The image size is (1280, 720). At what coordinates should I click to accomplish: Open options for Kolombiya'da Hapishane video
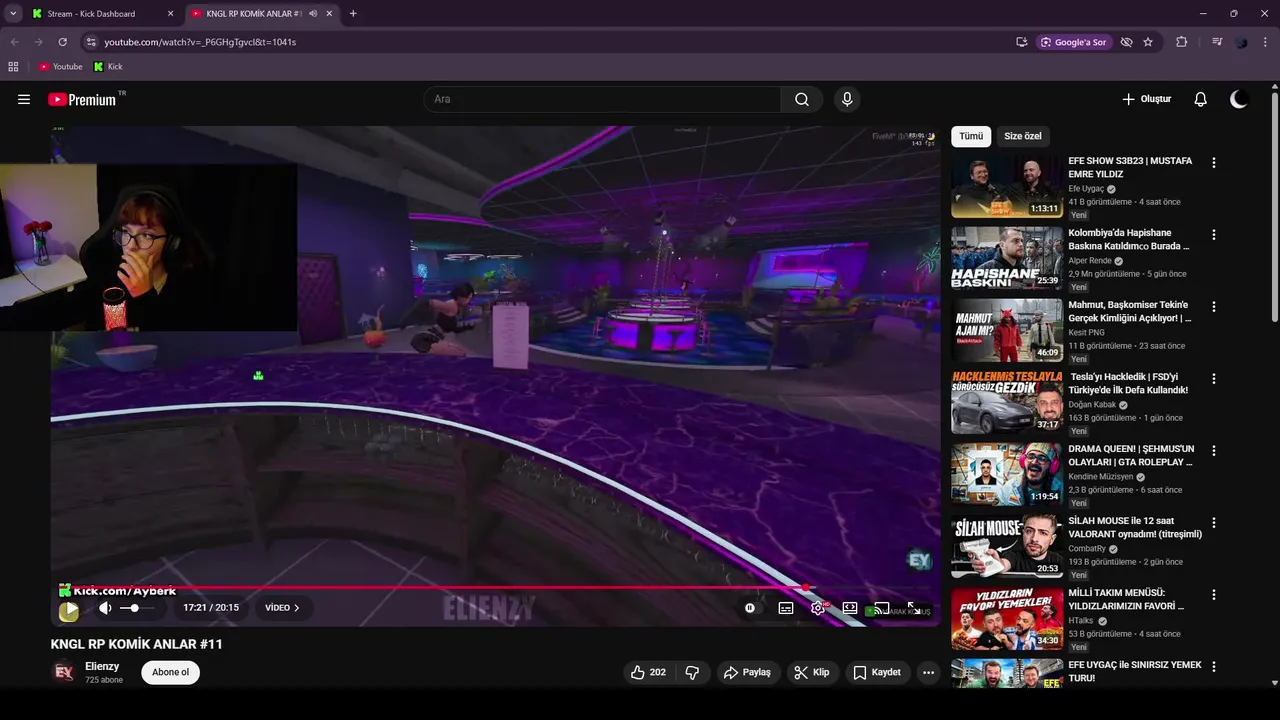[x=1214, y=234]
